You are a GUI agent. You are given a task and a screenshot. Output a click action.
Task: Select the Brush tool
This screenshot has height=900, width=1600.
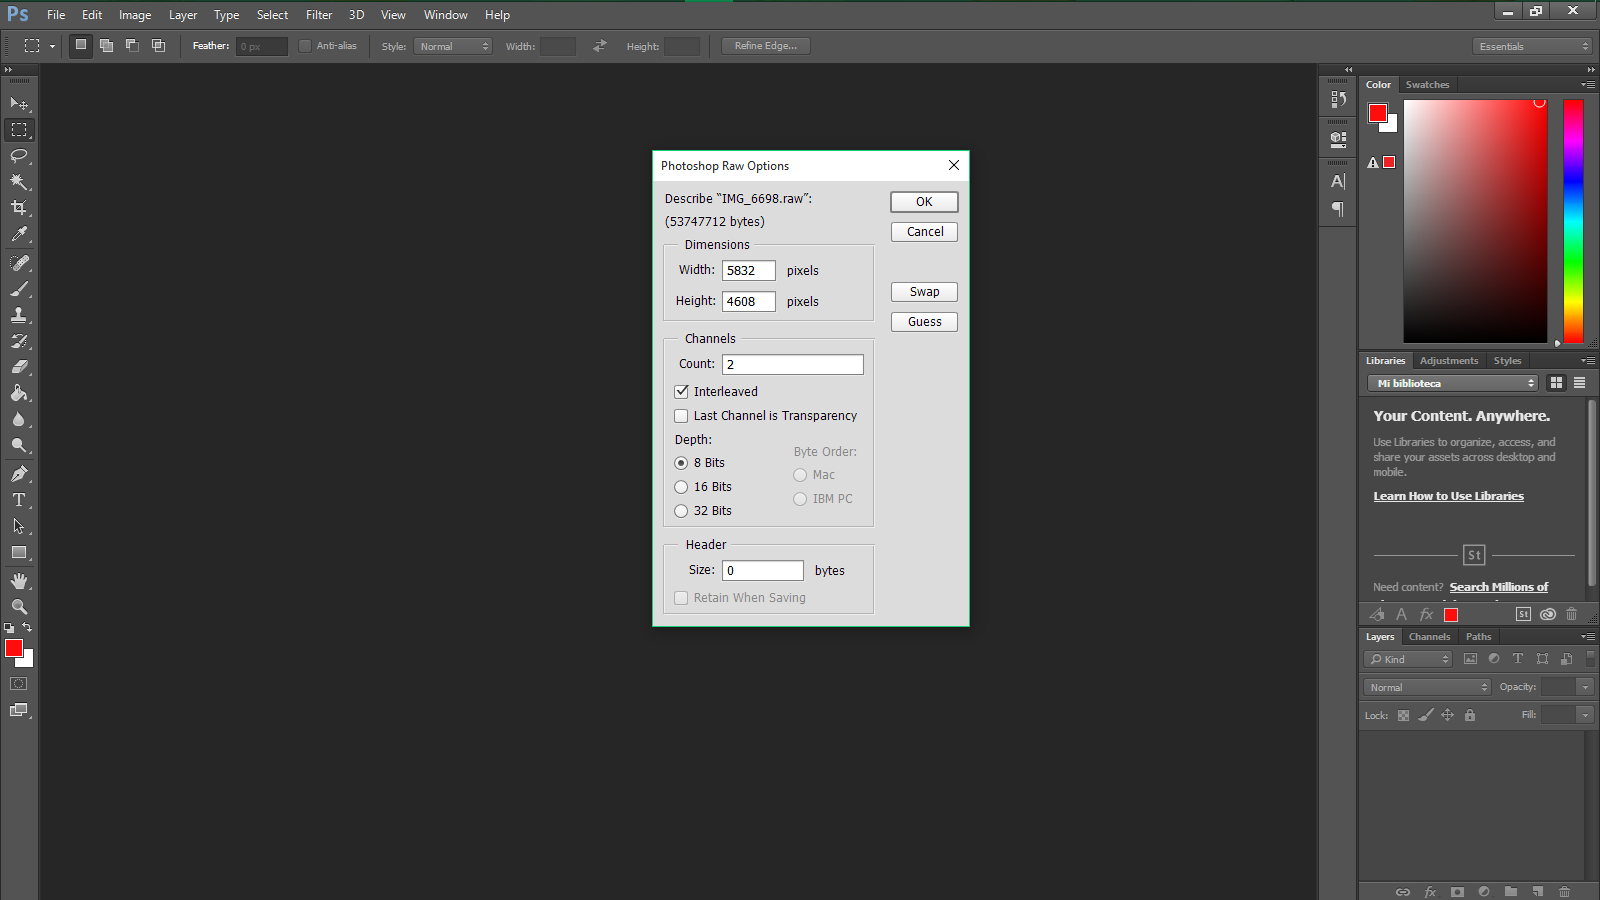(x=19, y=289)
